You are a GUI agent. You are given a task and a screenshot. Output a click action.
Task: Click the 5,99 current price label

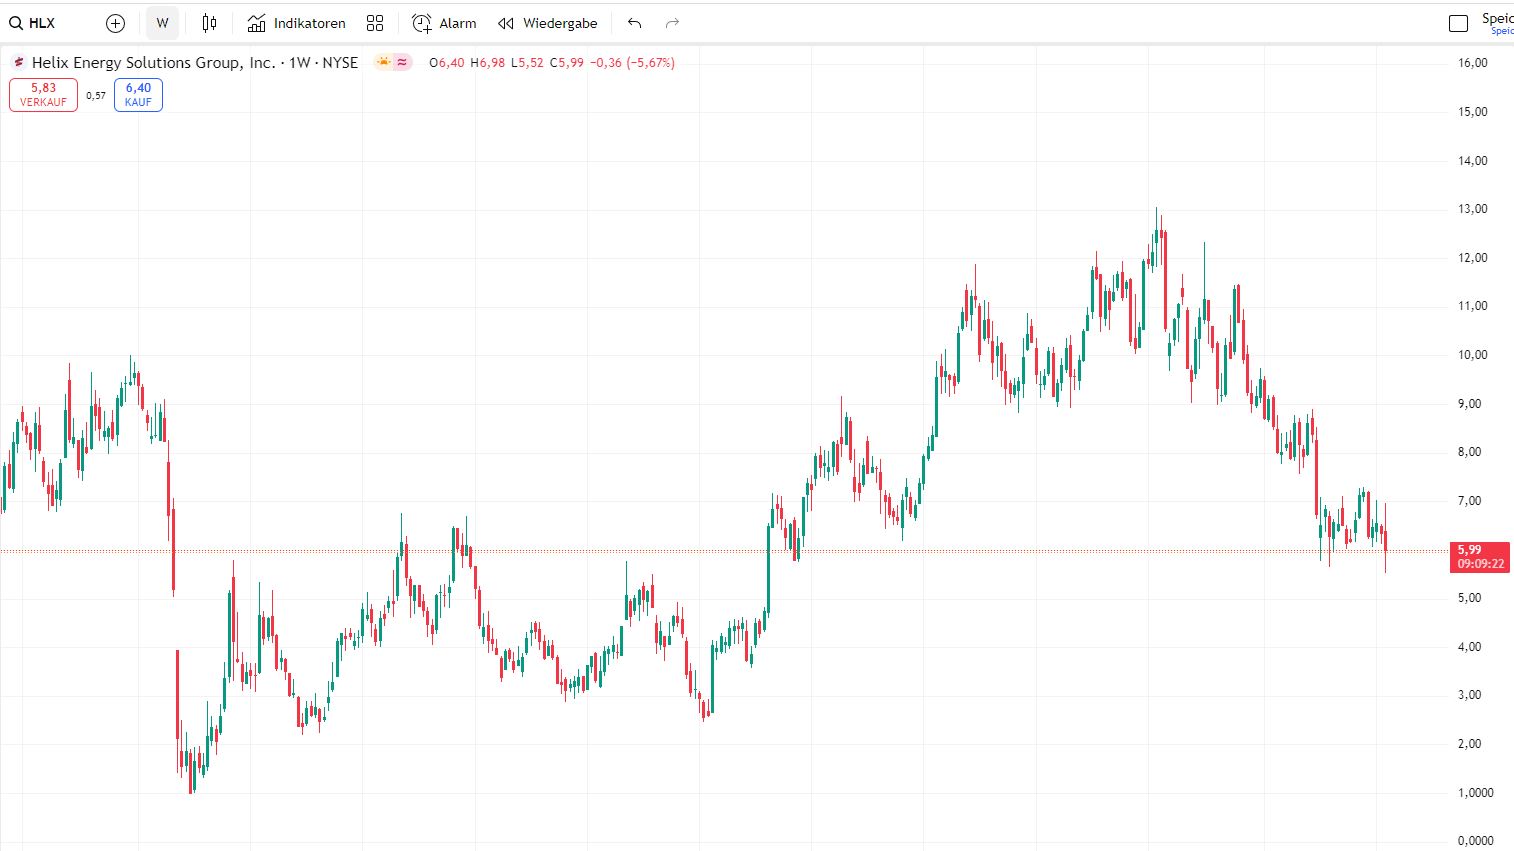tap(1478, 556)
